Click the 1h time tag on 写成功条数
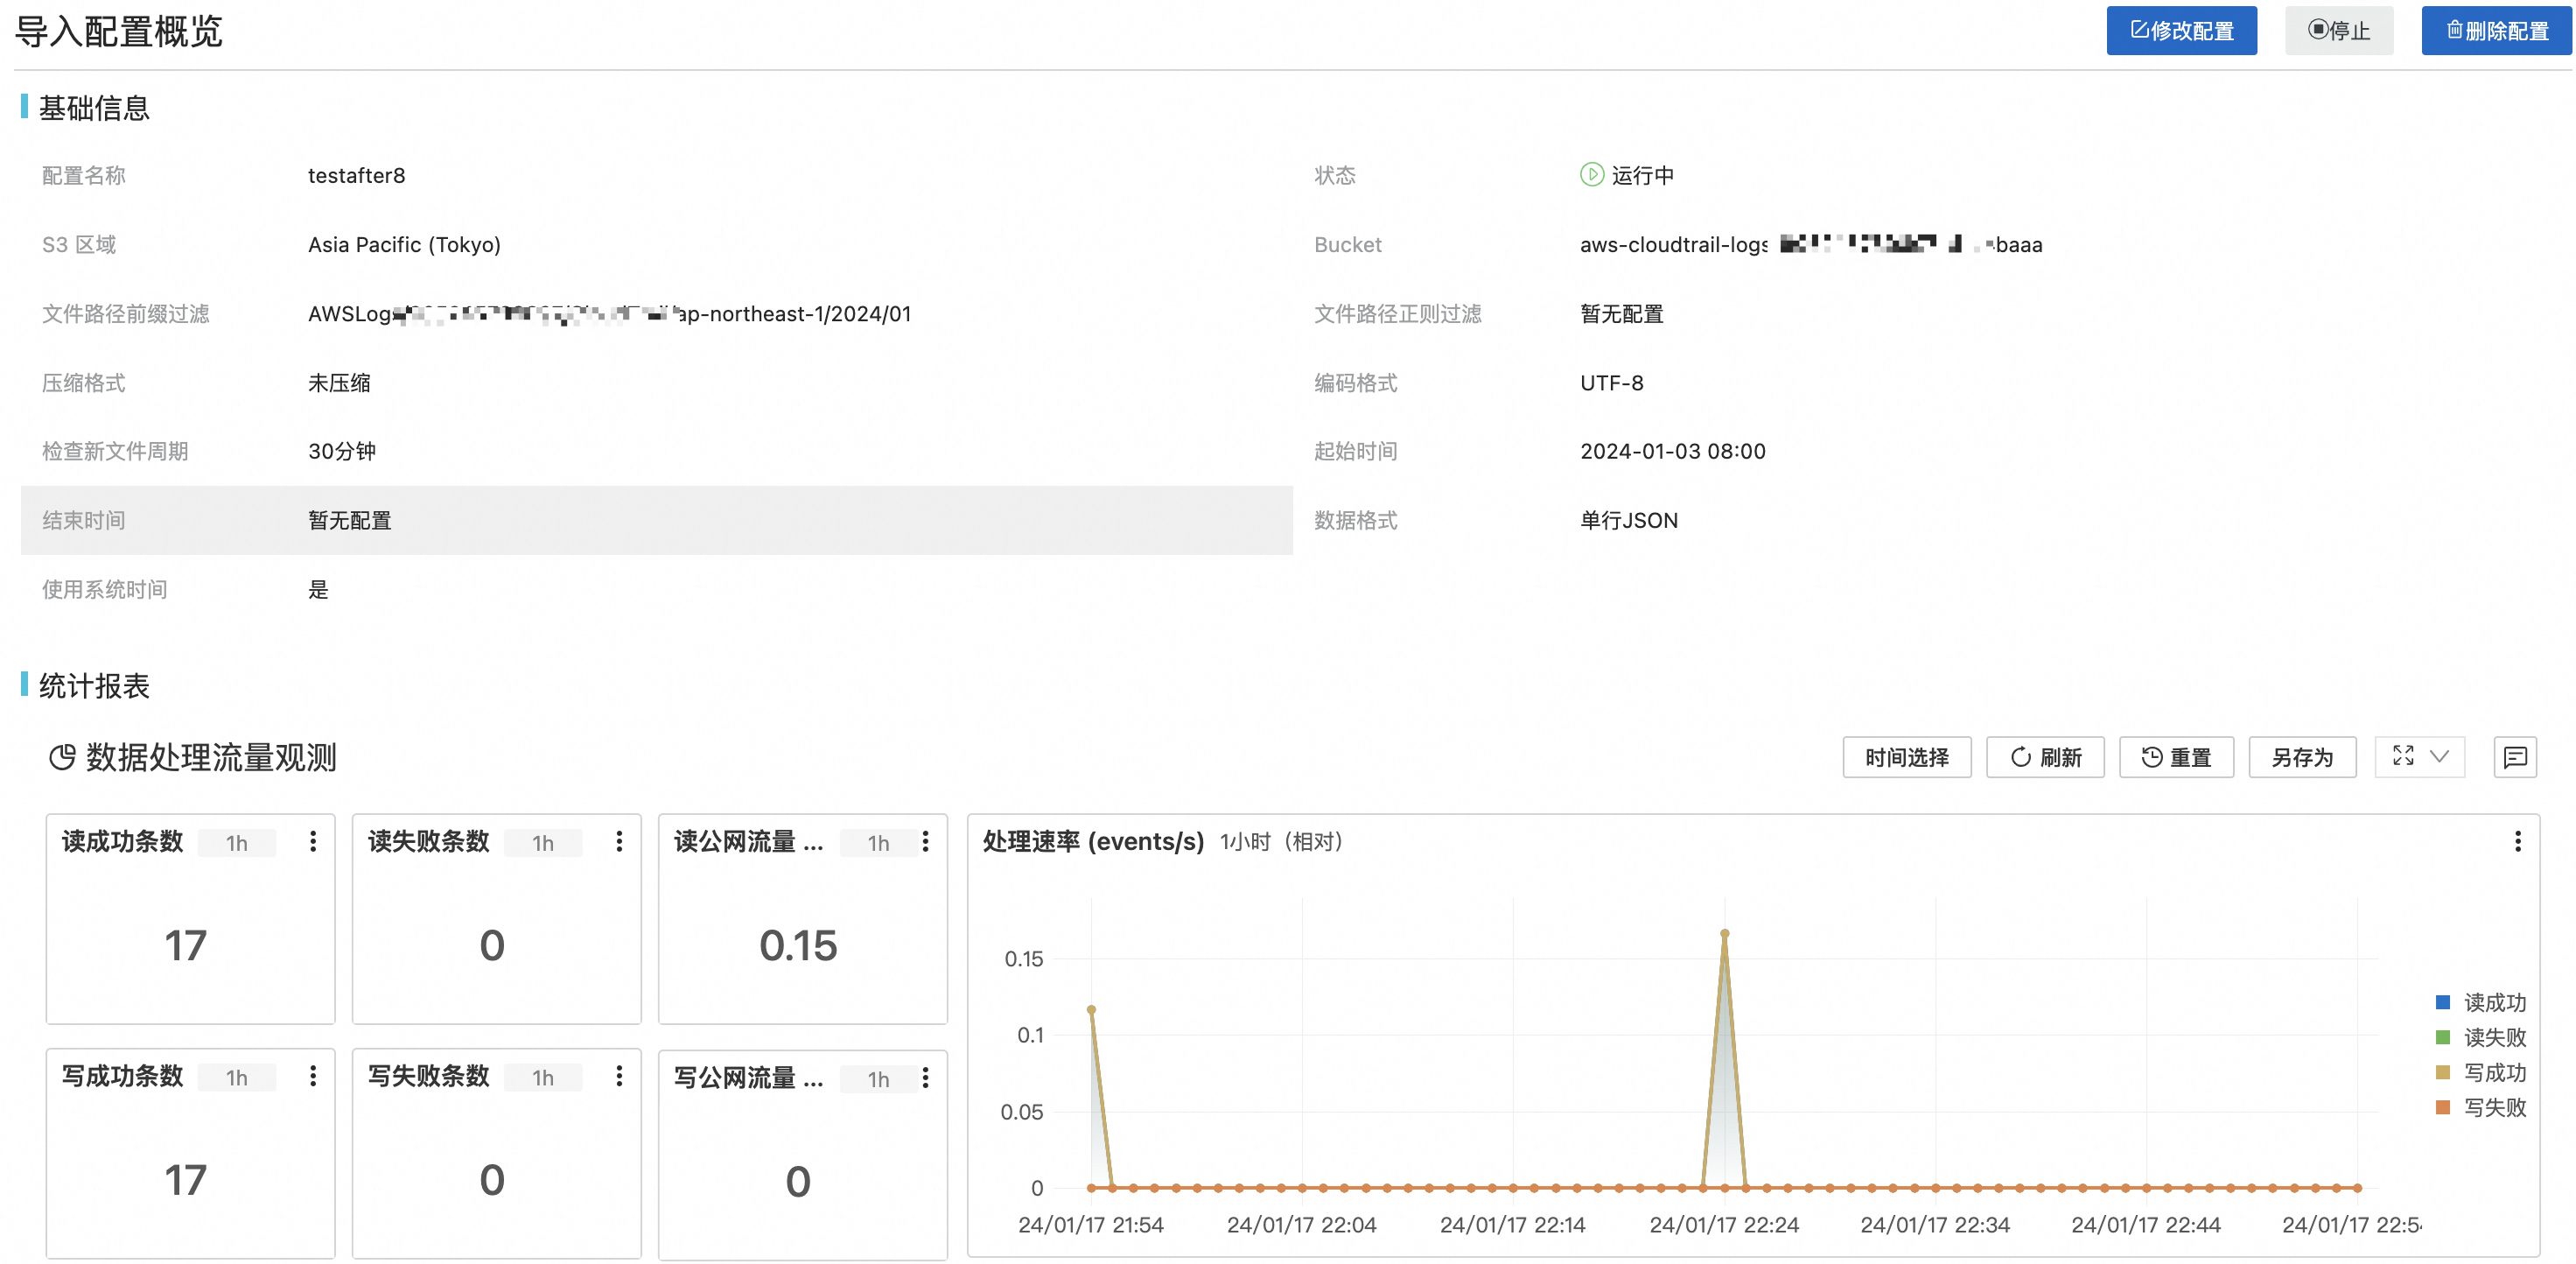2576x1264 pixels. [x=237, y=1077]
